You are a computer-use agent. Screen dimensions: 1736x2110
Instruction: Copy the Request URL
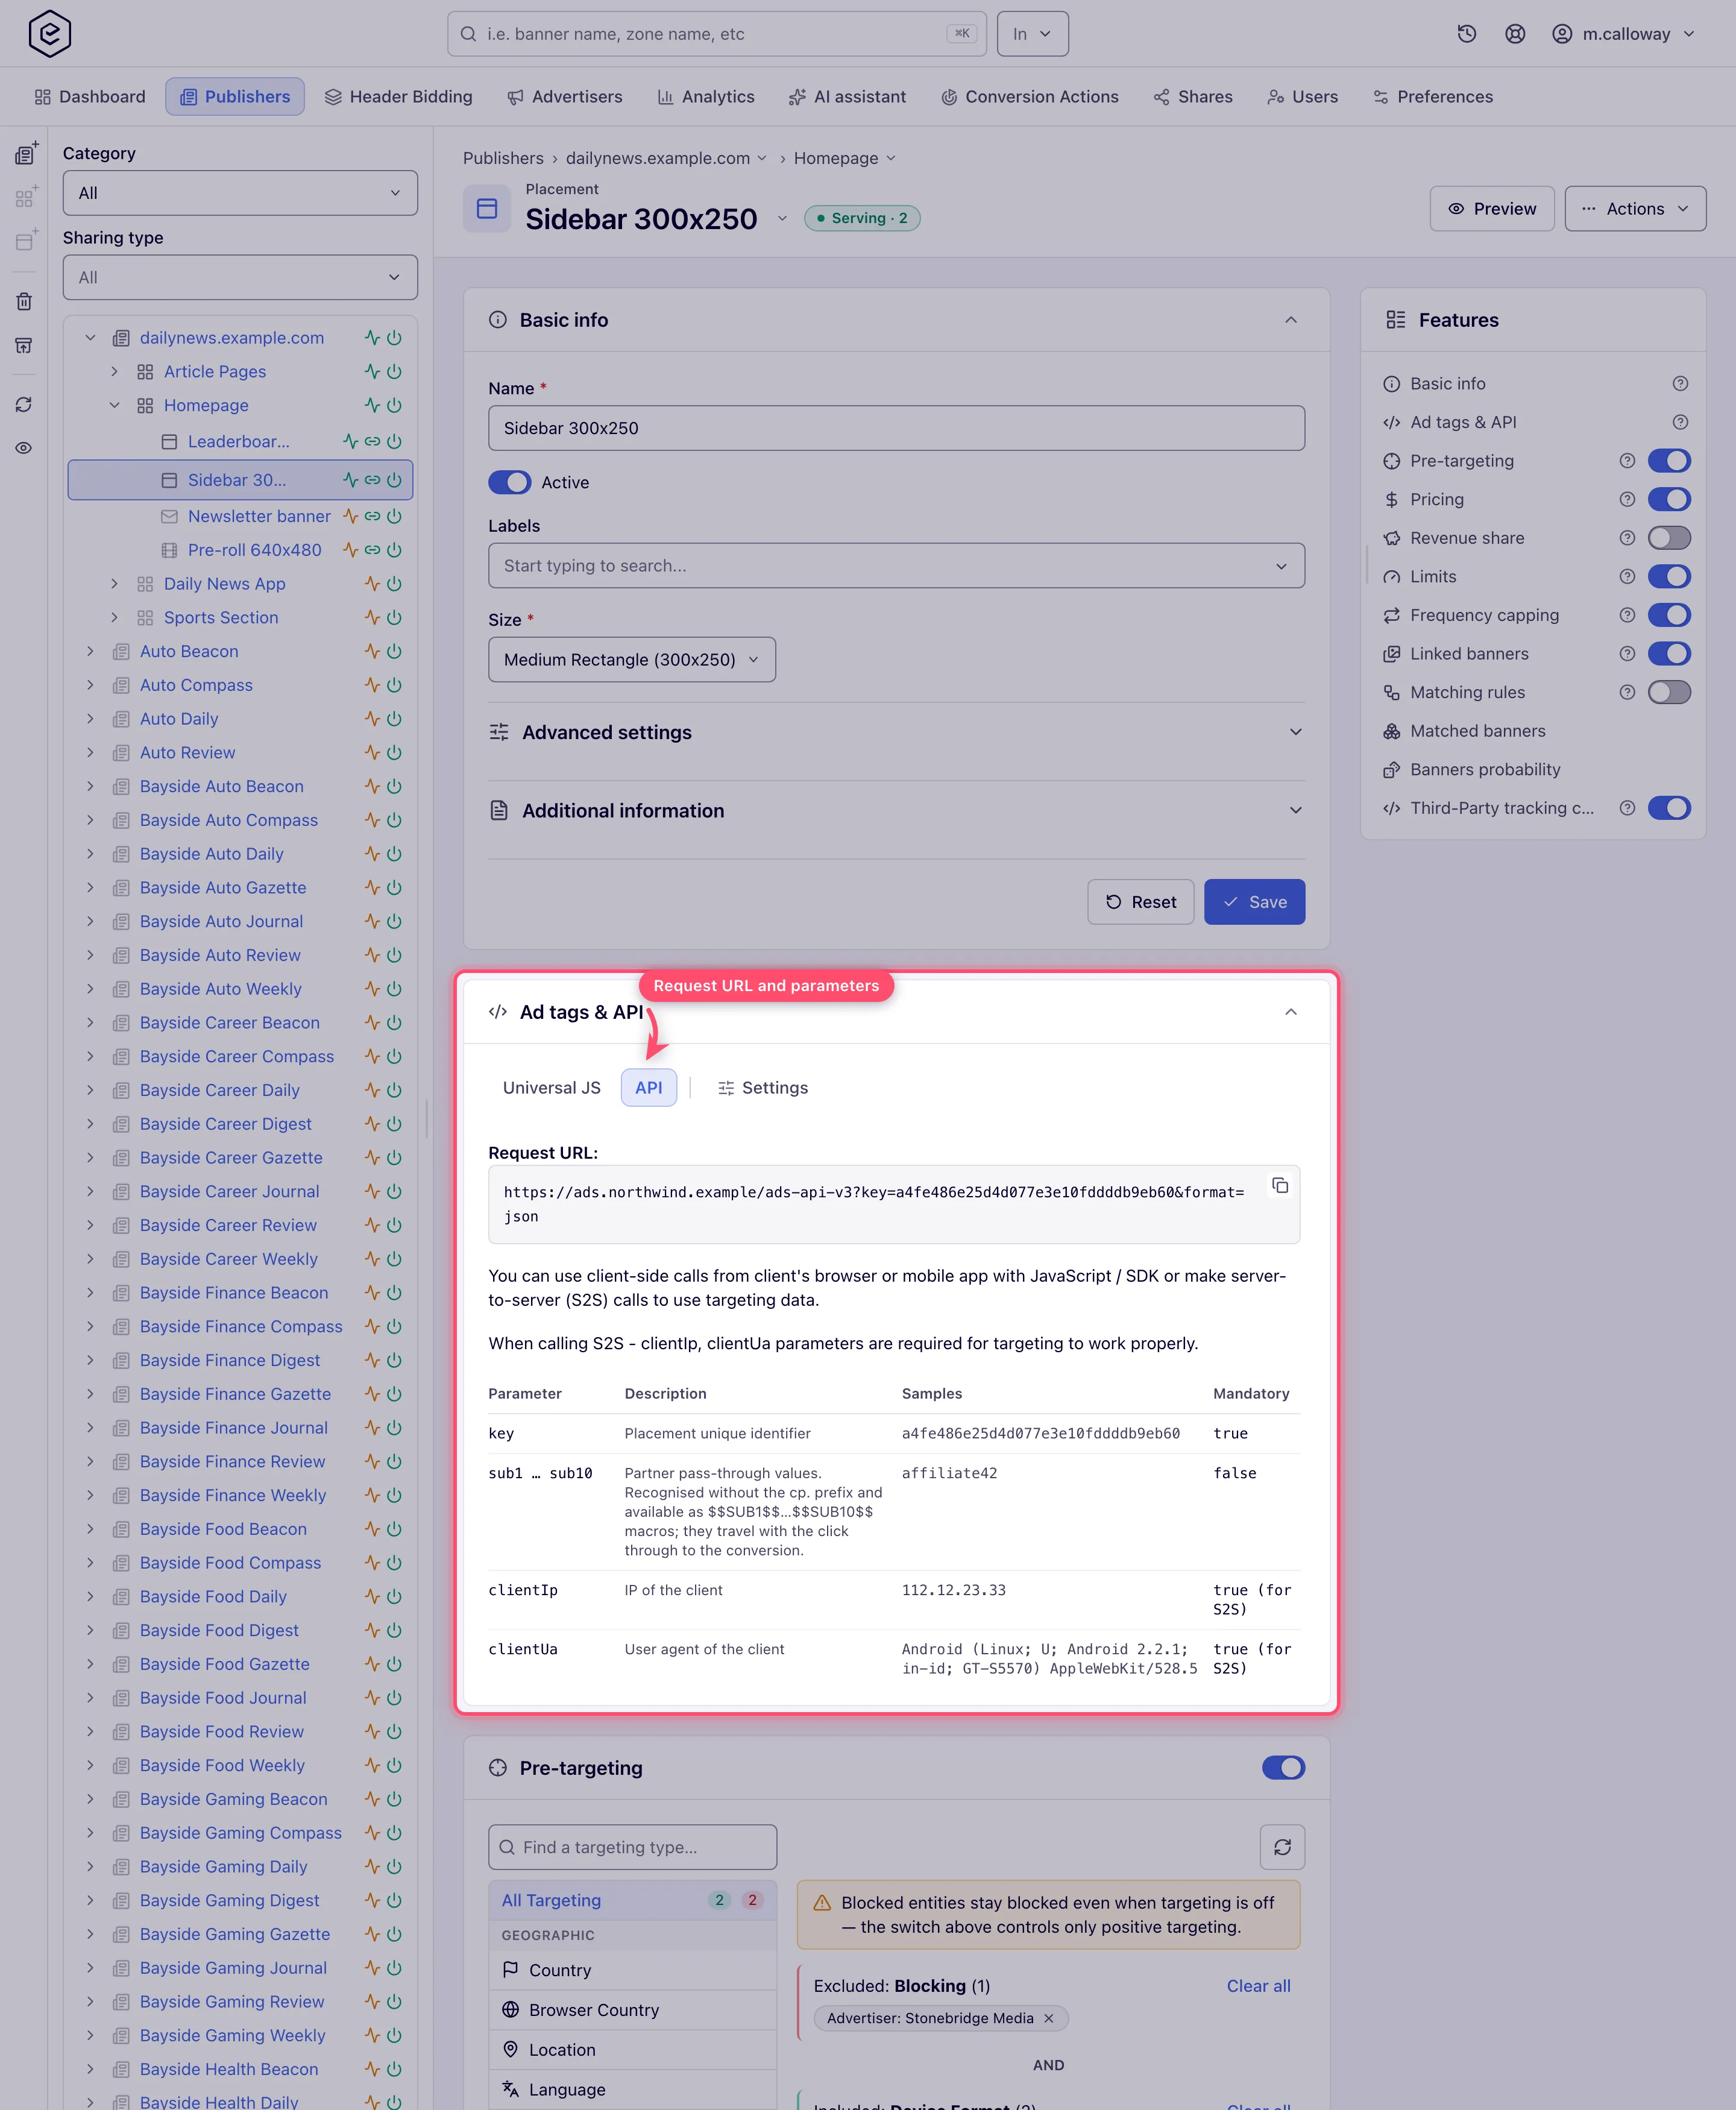(x=1279, y=1186)
